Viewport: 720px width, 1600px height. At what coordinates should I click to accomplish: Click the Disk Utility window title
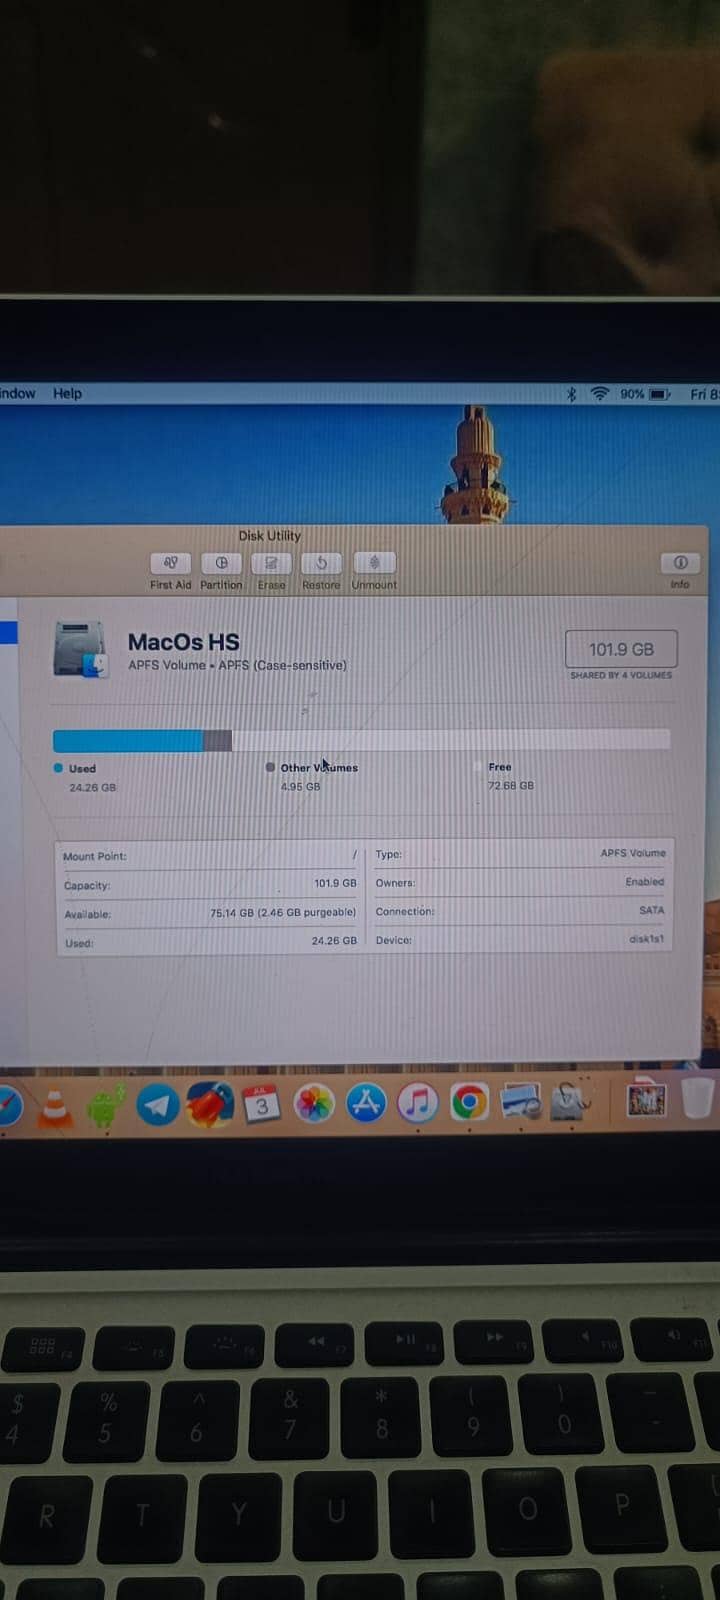click(269, 536)
